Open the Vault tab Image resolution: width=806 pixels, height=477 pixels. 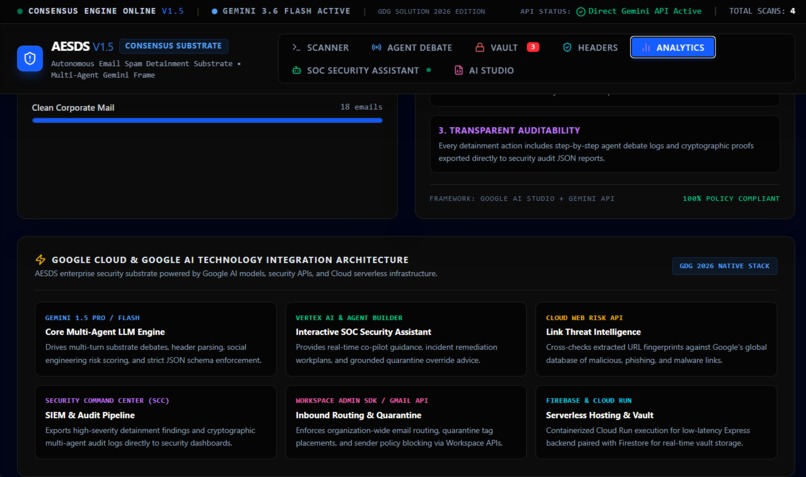(507, 47)
